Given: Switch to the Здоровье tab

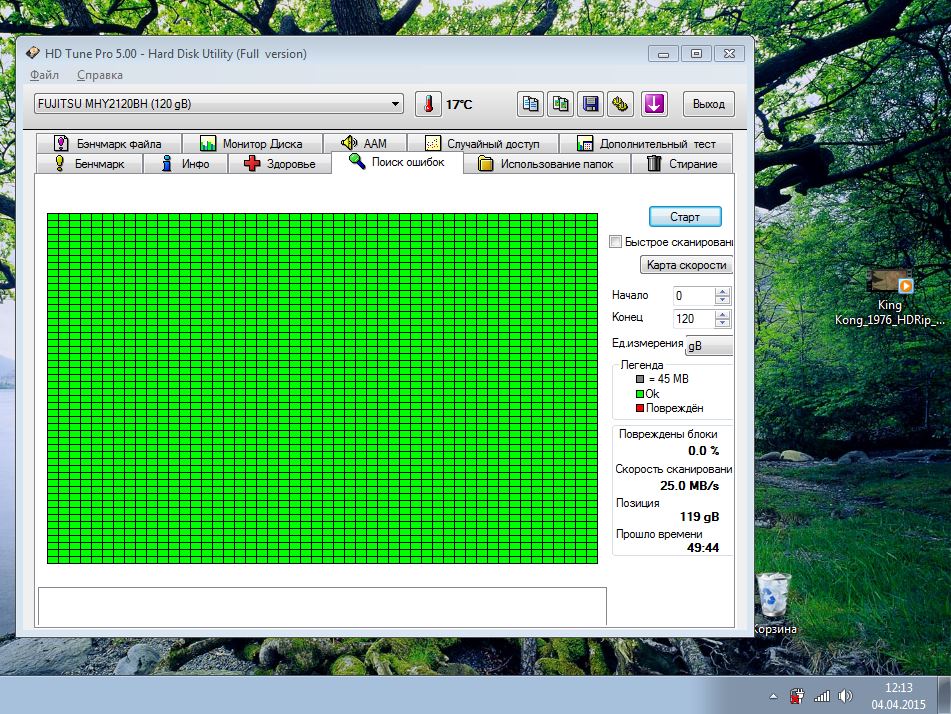Looking at the screenshot, I should pyautogui.click(x=280, y=164).
